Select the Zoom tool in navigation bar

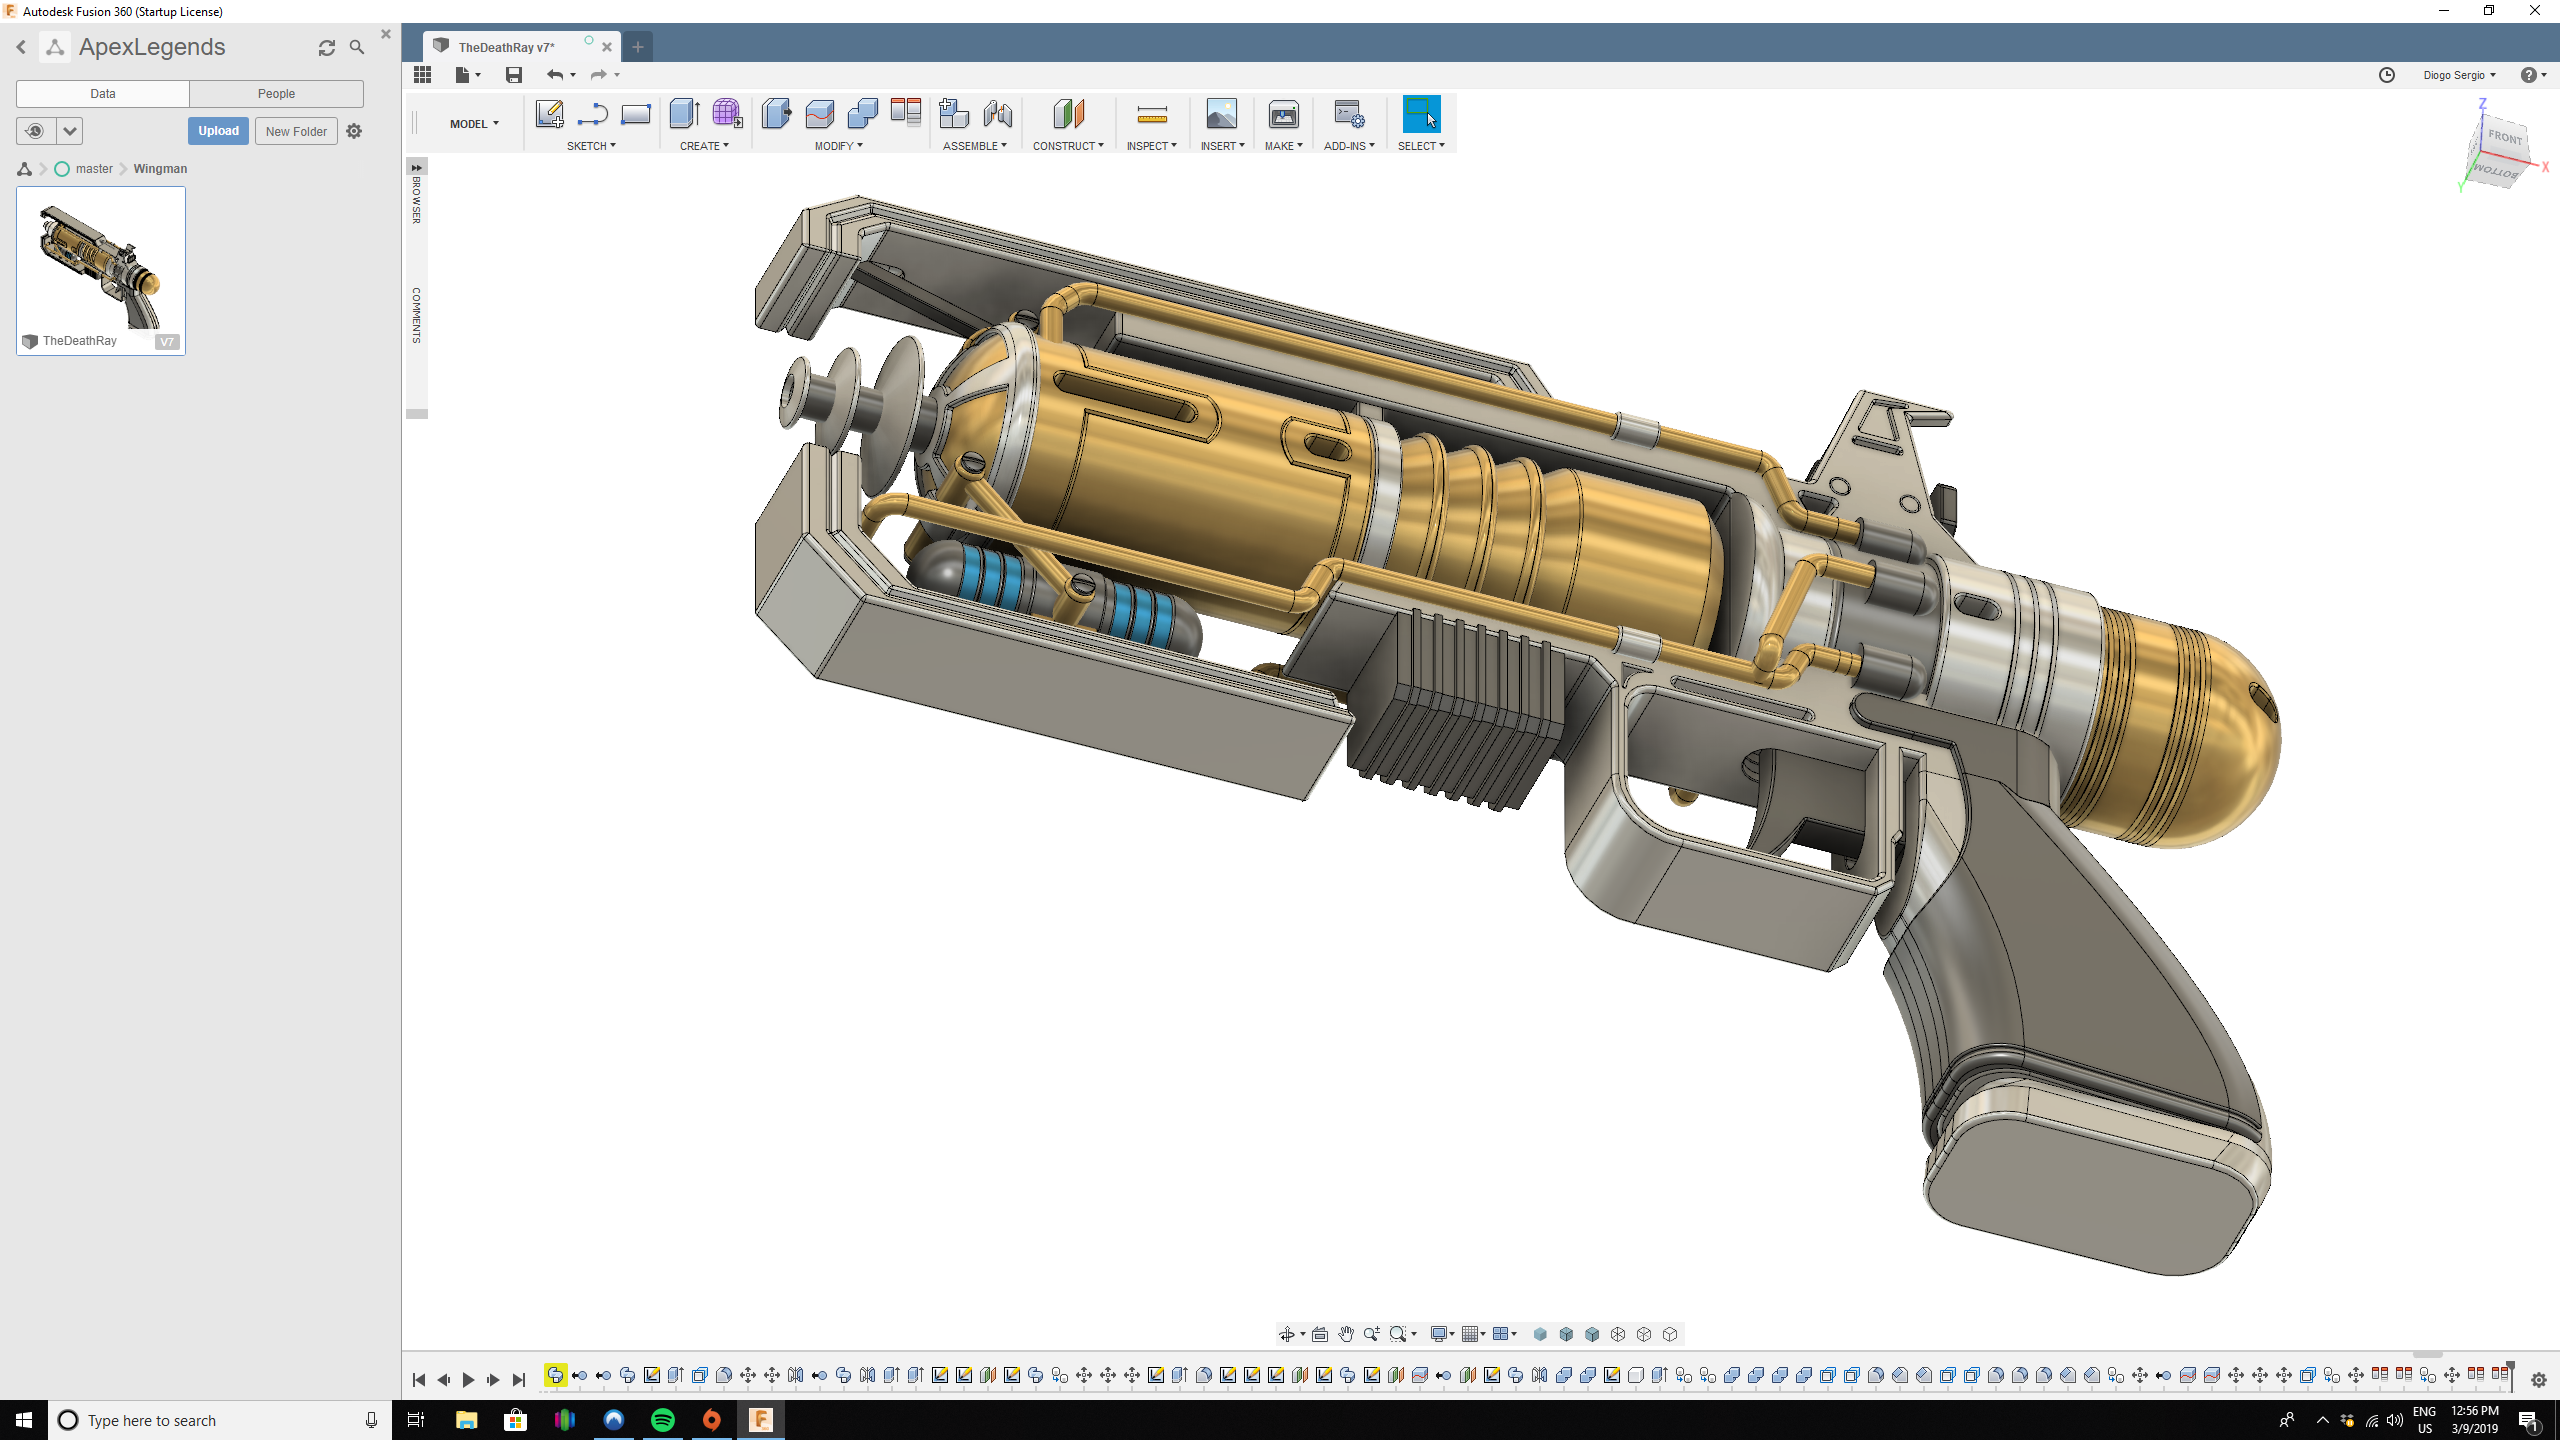1371,1334
